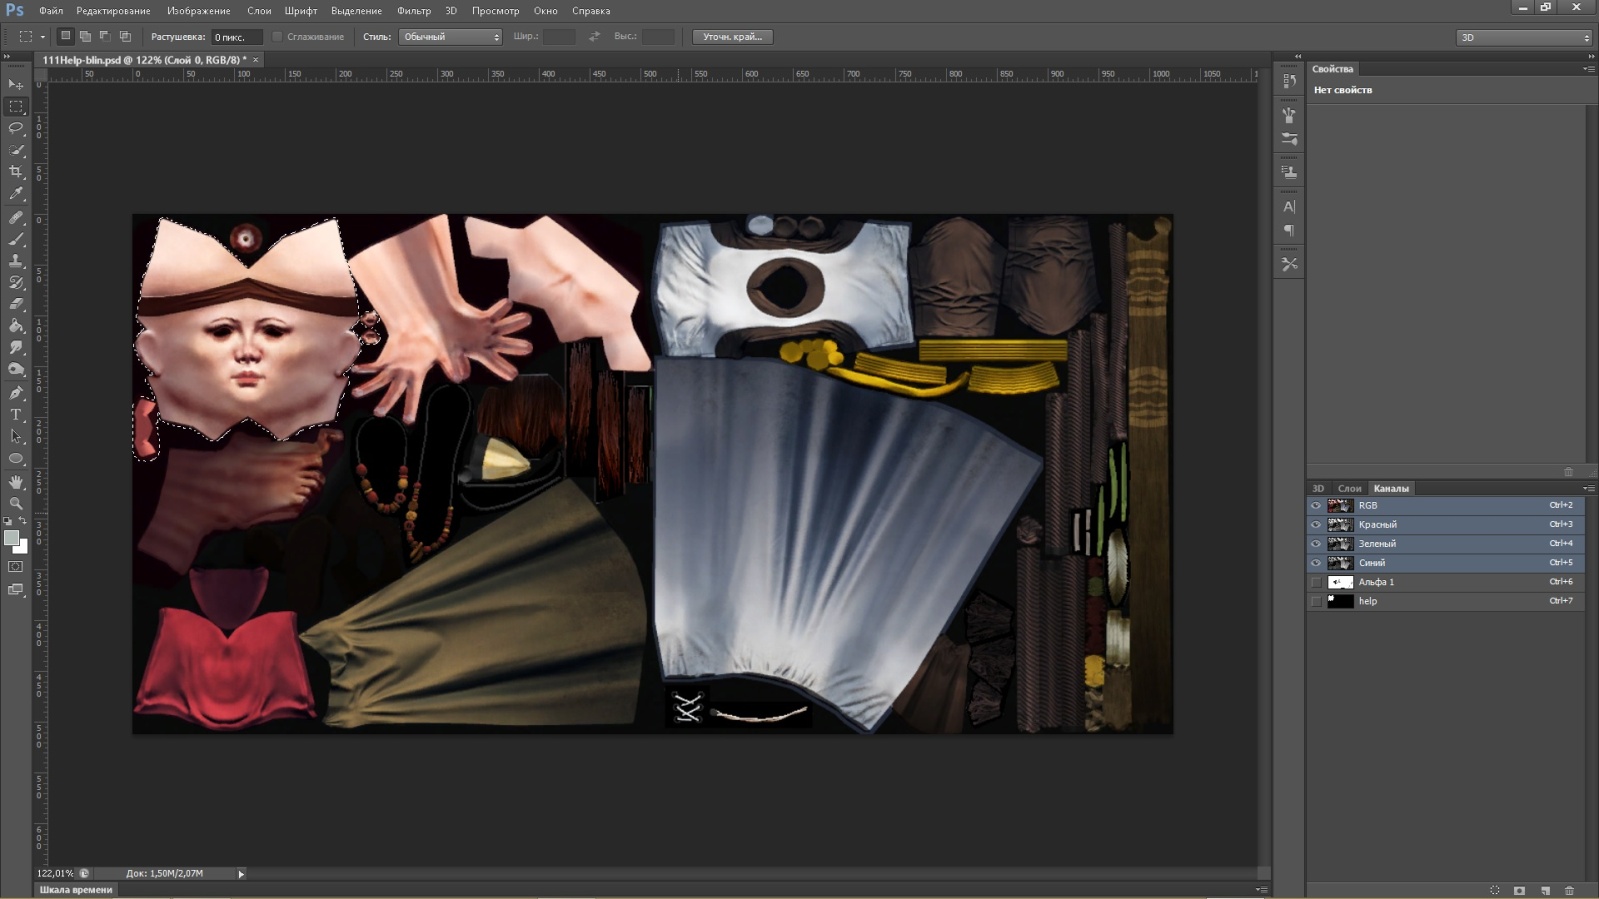Open the Tool Presets panel icon

click(1289, 264)
